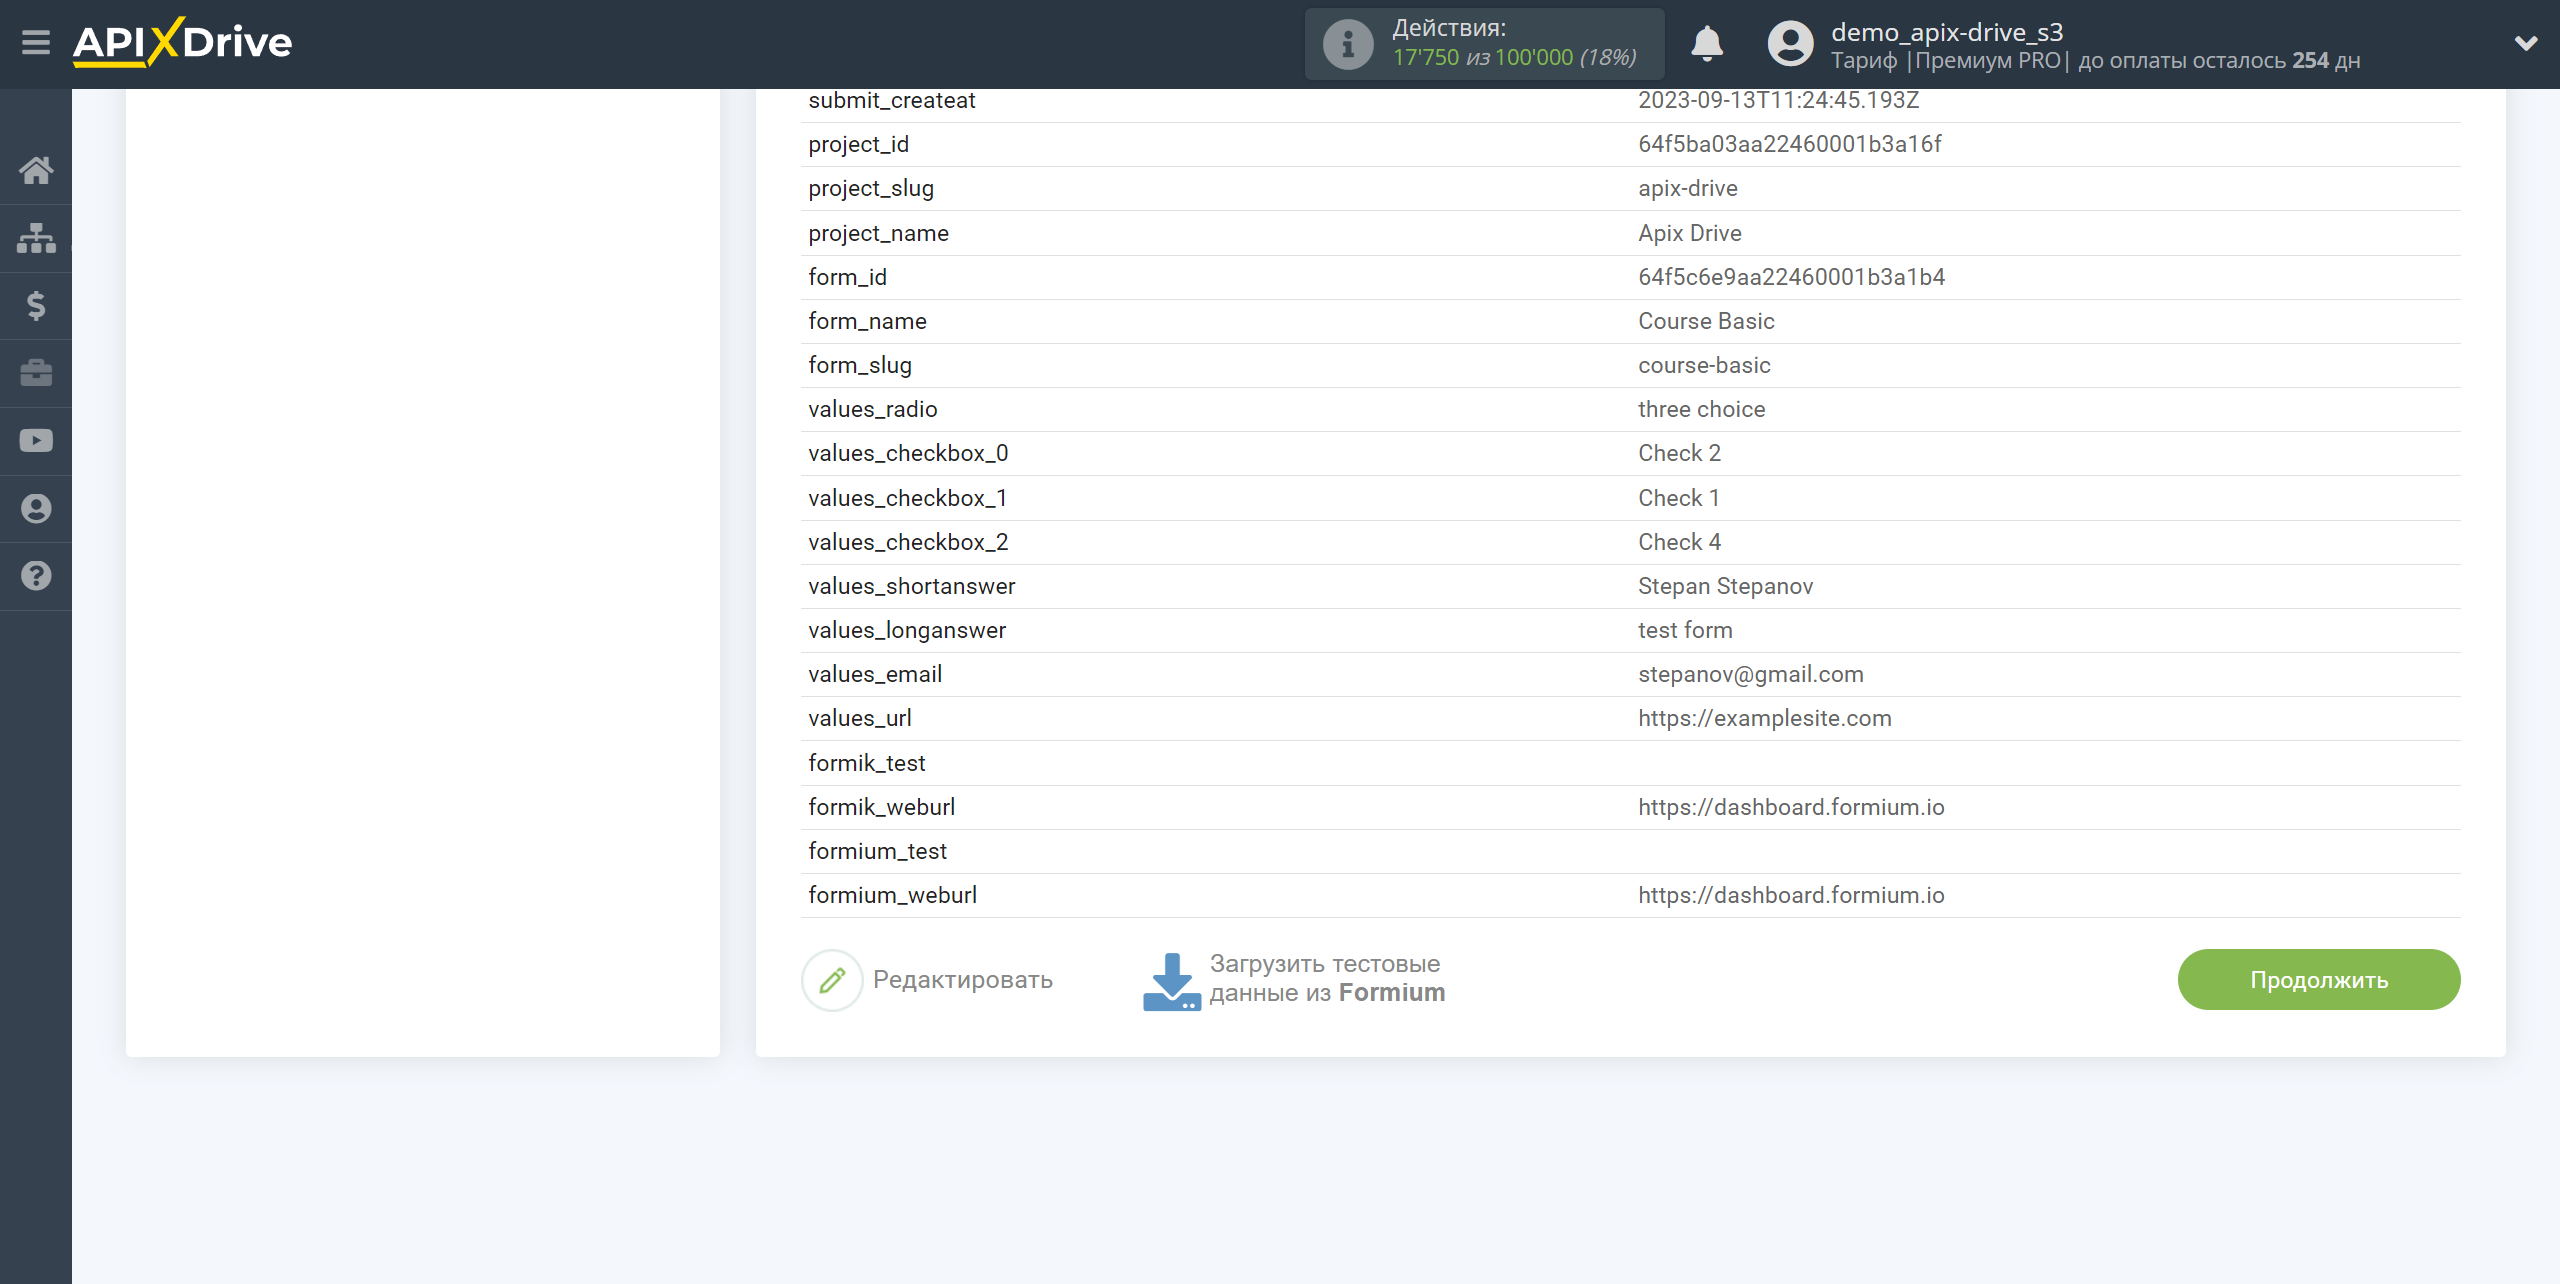Click the values_shortanswer field label

pyautogui.click(x=912, y=587)
